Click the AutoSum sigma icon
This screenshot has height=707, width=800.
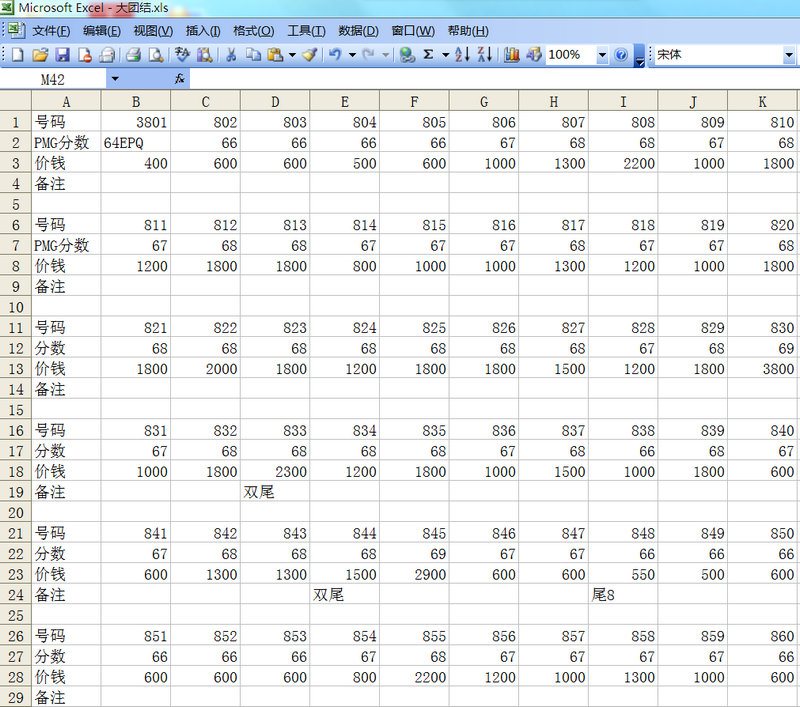tap(428, 55)
